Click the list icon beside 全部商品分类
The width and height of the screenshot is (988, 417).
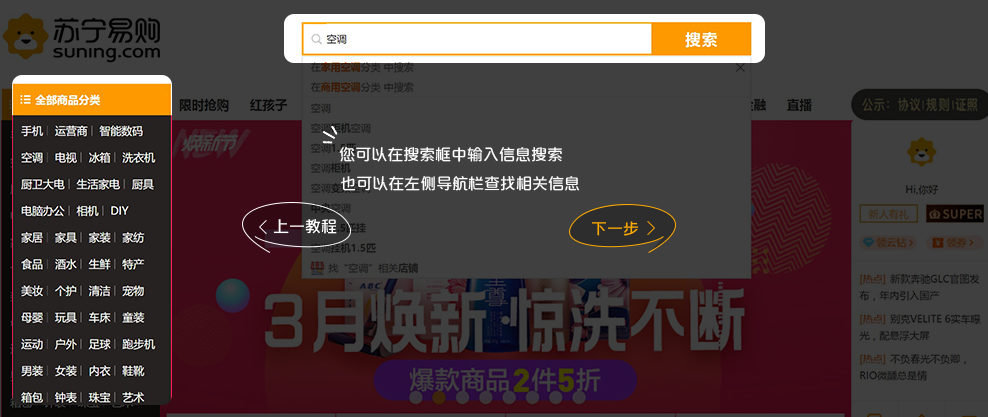click(x=25, y=100)
